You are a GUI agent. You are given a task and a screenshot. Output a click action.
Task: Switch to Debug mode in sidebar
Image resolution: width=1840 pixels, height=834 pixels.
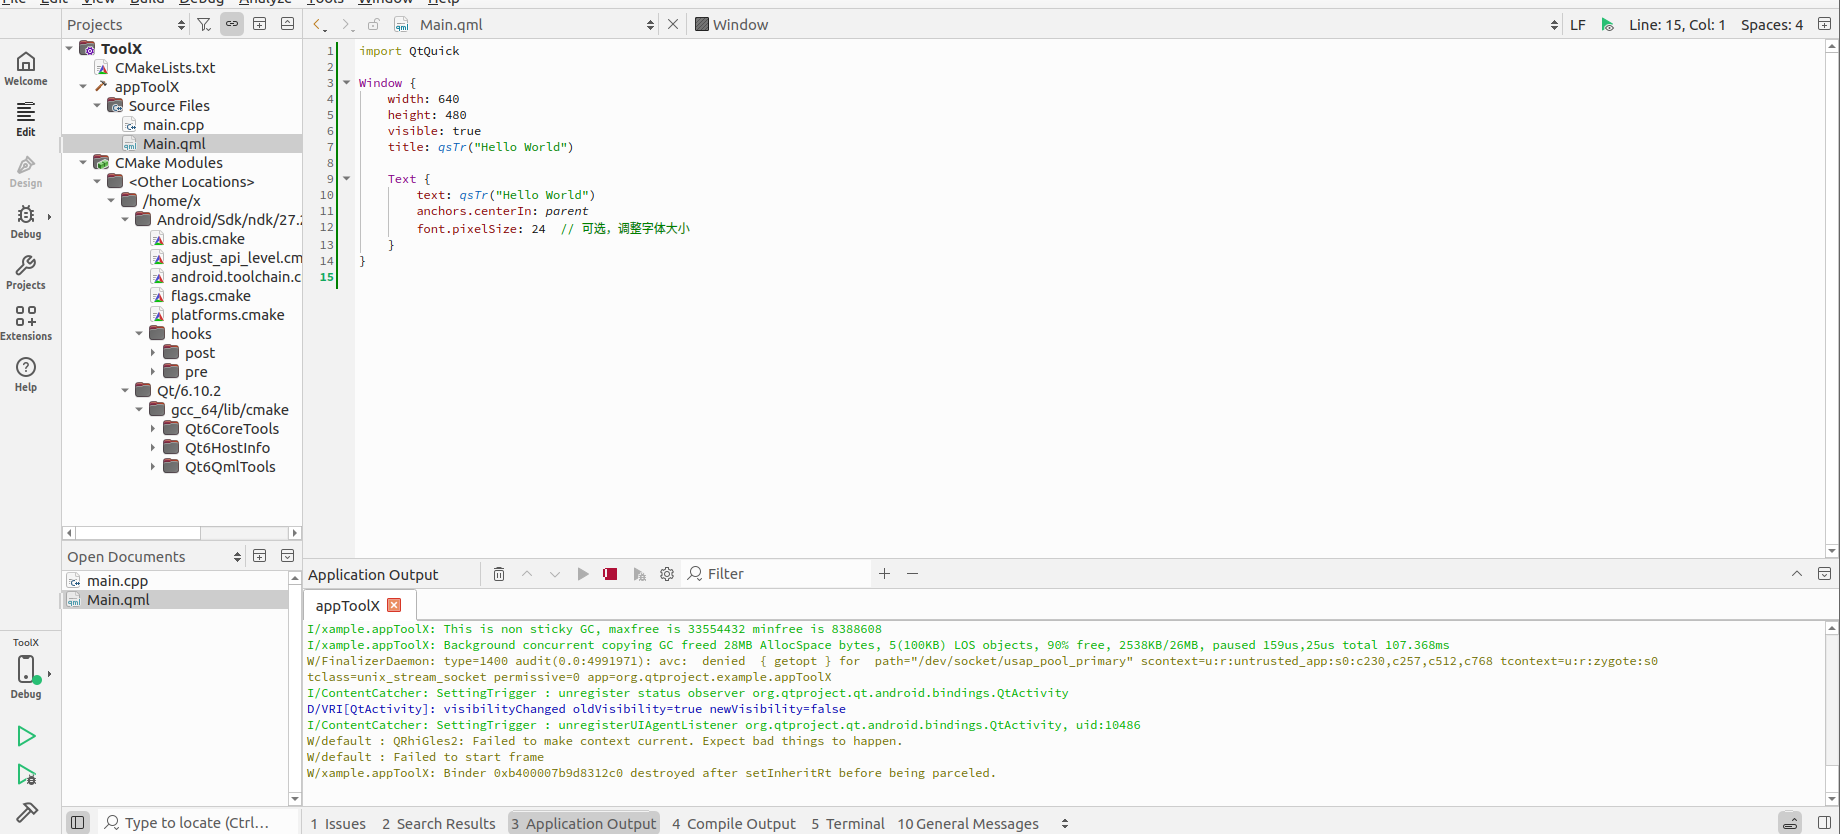(x=26, y=221)
